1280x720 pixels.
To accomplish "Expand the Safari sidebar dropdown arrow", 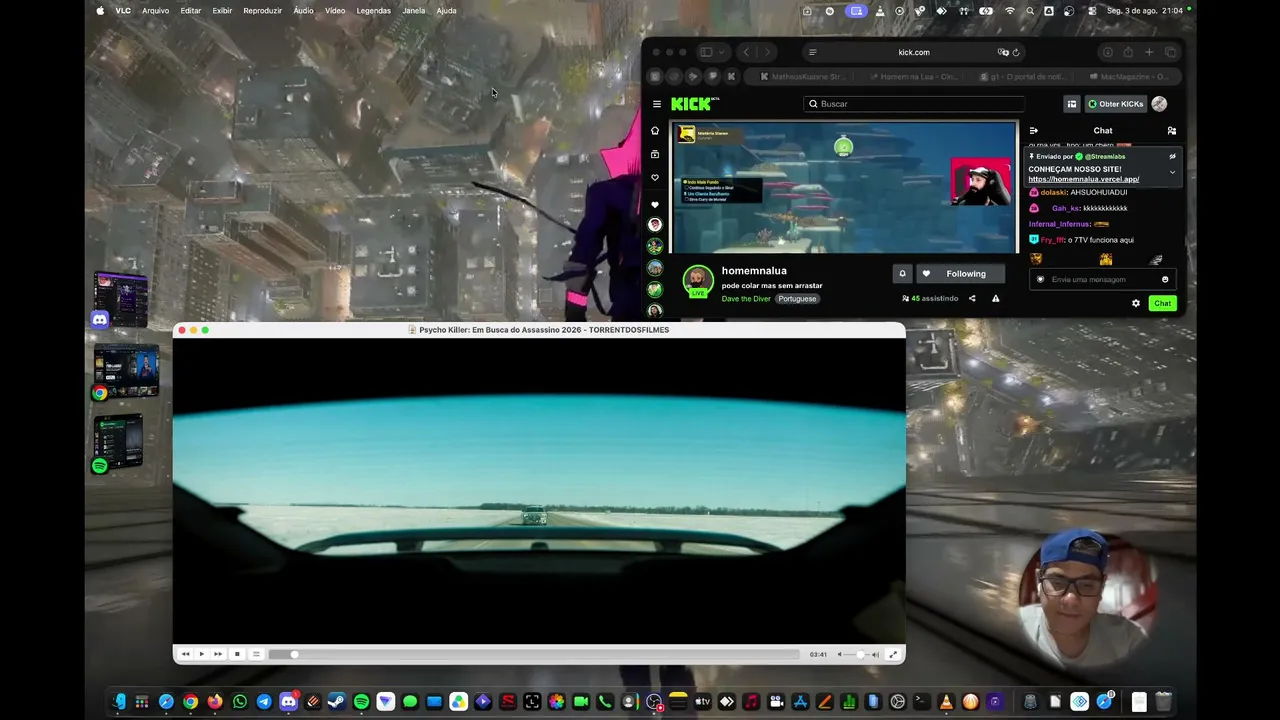I will [x=720, y=52].
